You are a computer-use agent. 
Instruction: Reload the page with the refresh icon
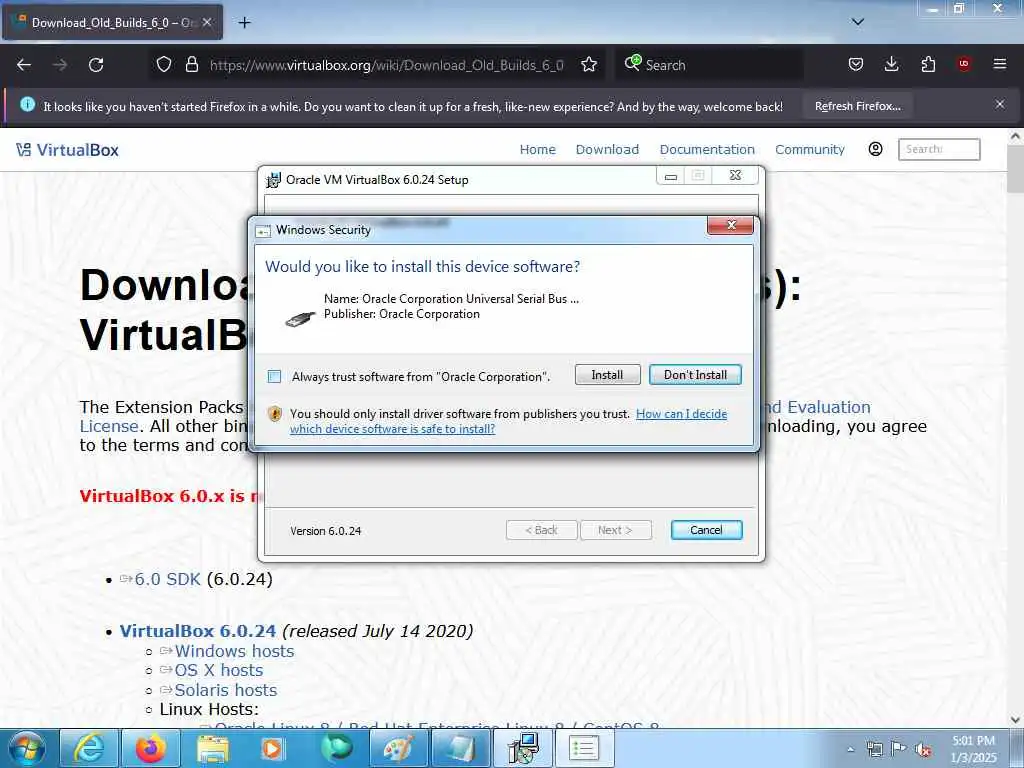tap(96, 65)
